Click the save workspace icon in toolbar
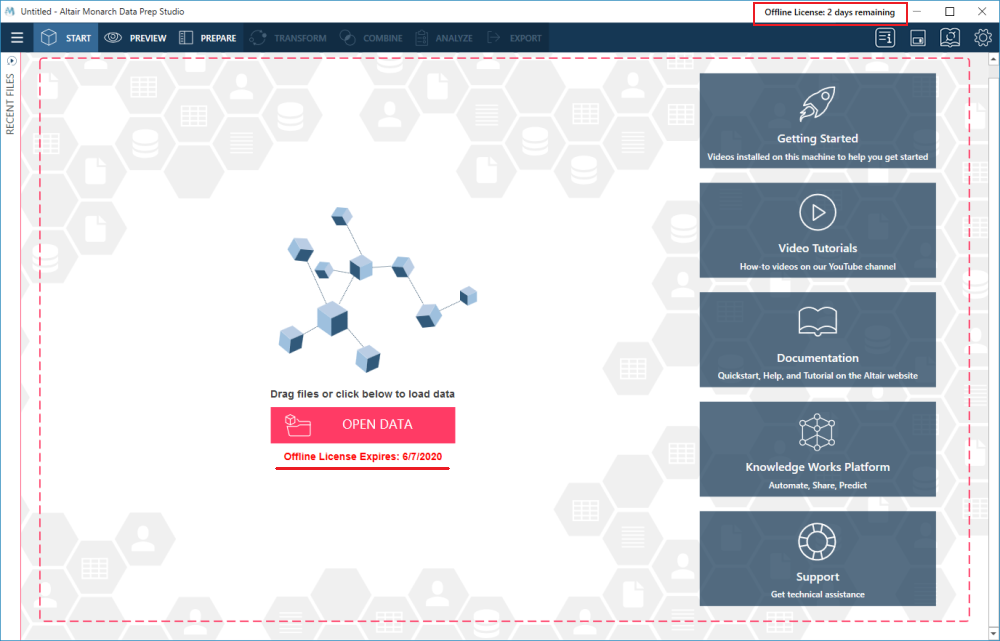Image resolution: width=1000 pixels, height=641 pixels. point(918,38)
